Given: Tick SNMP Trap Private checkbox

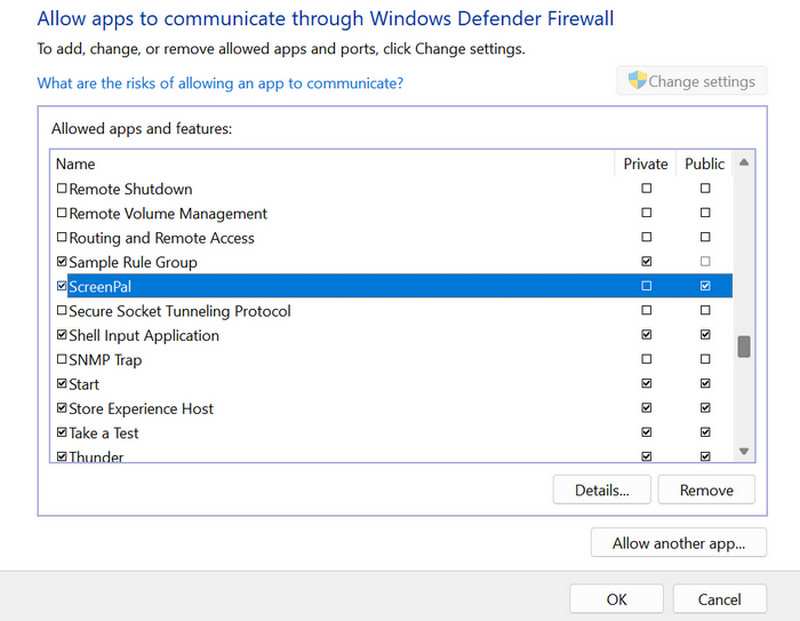Looking at the screenshot, I should point(646,359).
